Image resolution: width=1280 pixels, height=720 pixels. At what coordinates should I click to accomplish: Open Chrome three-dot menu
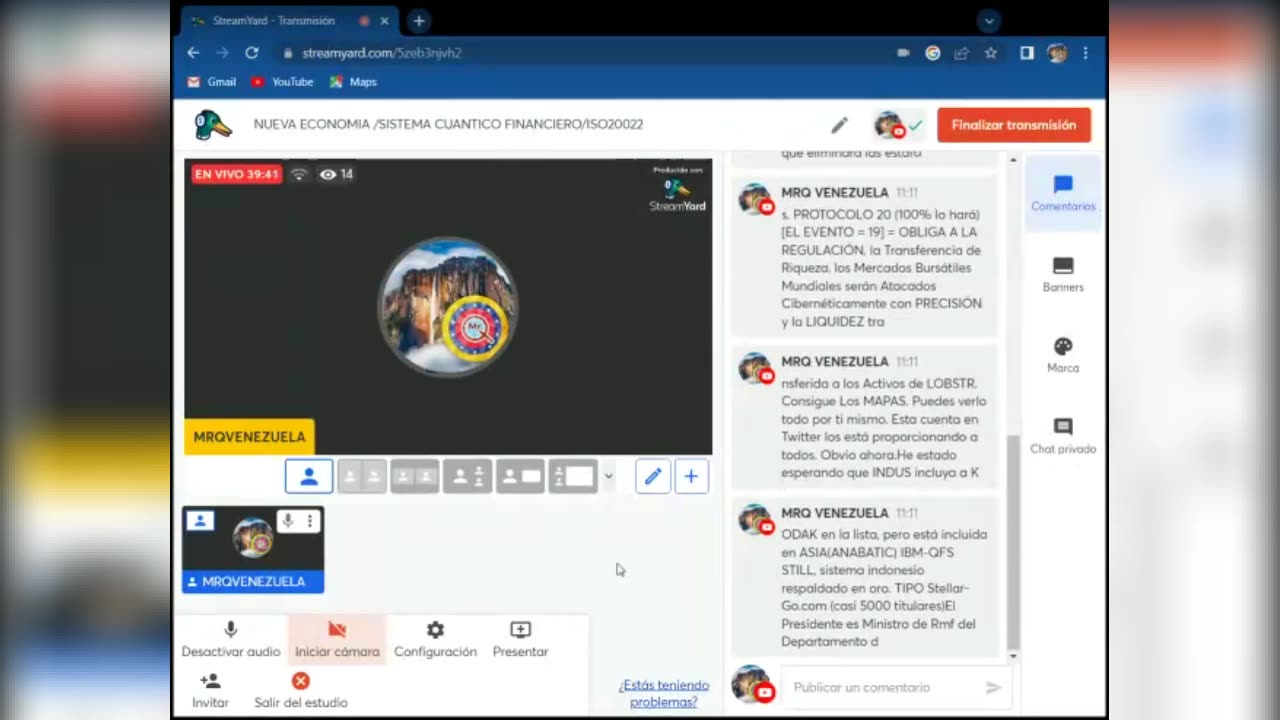pos(1085,53)
